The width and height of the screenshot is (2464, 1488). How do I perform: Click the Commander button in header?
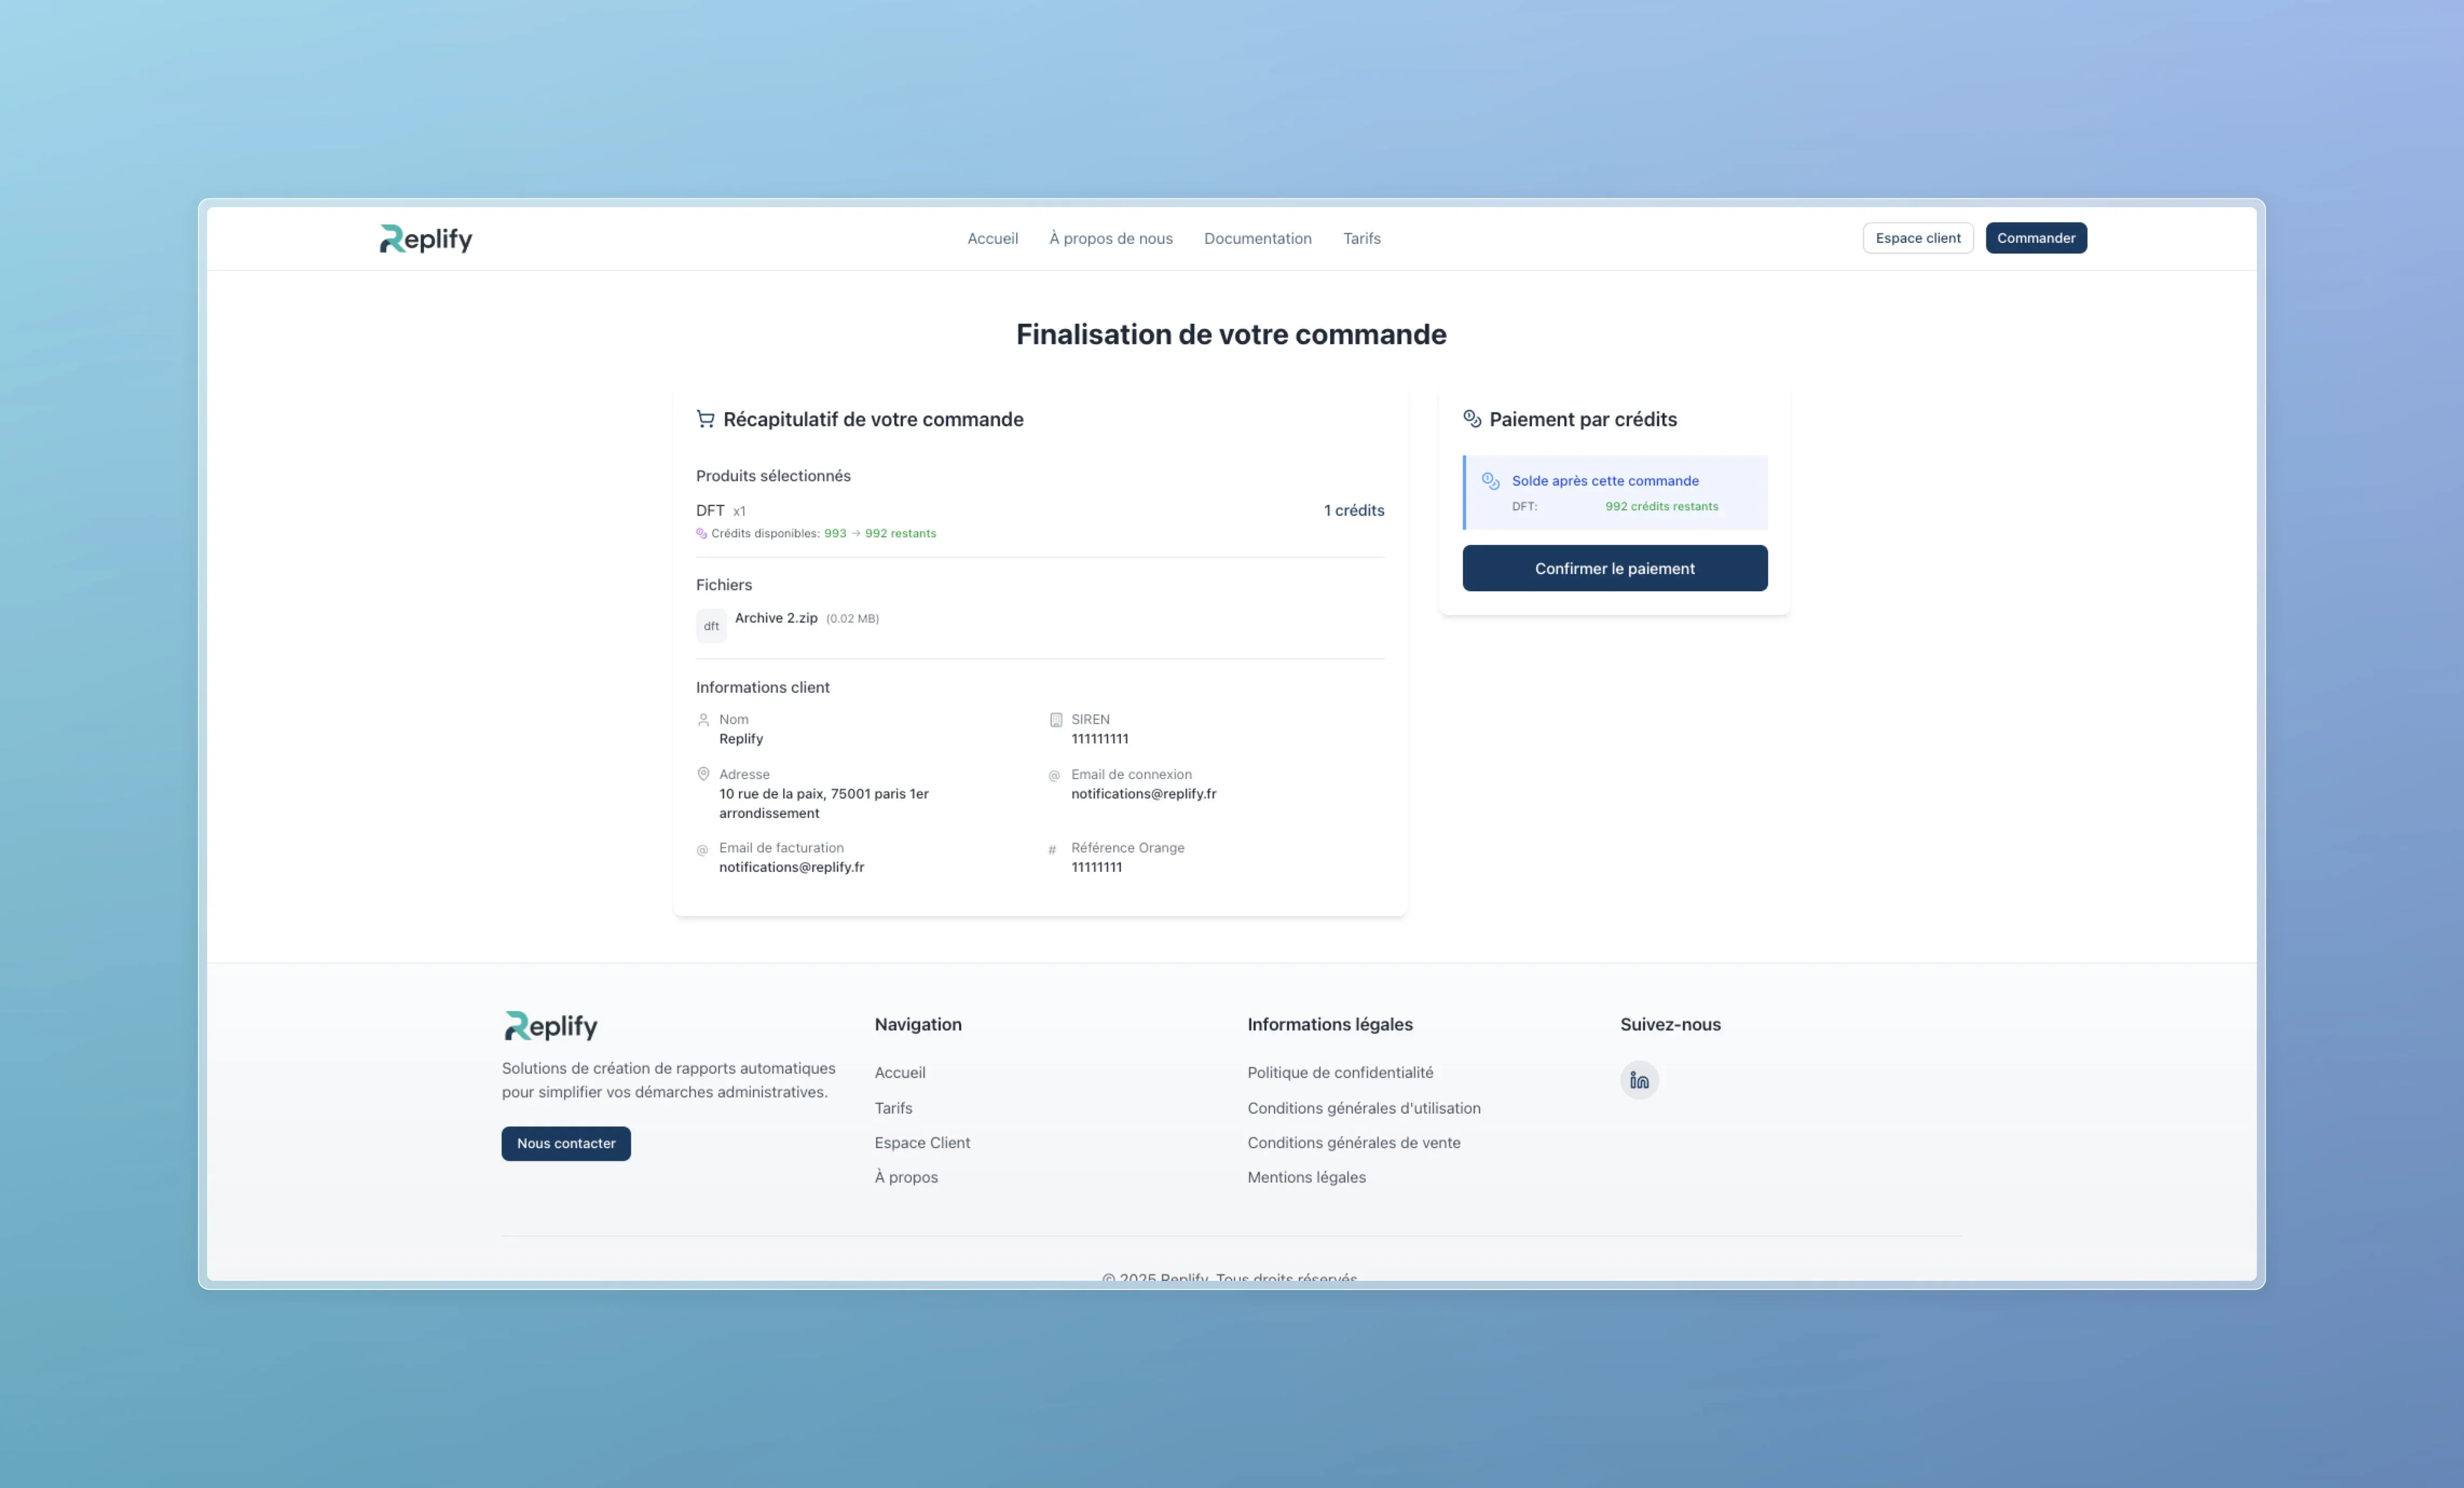pos(2035,238)
